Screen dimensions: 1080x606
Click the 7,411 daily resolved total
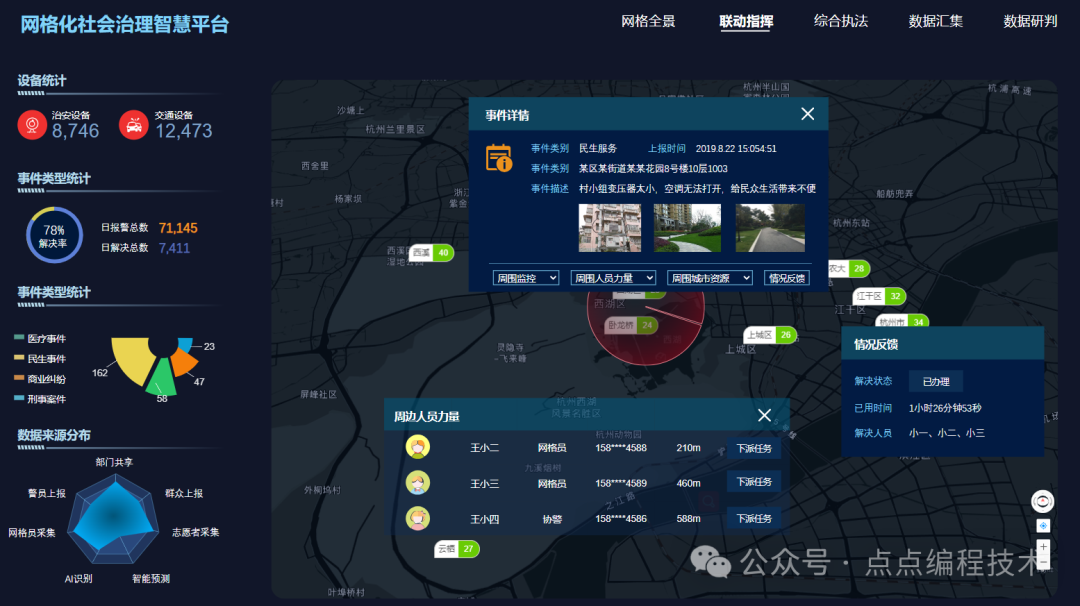[174, 248]
